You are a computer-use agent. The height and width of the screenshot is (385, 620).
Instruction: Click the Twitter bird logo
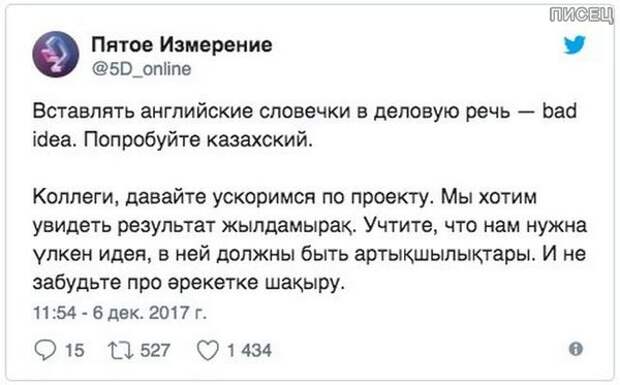(x=575, y=45)
